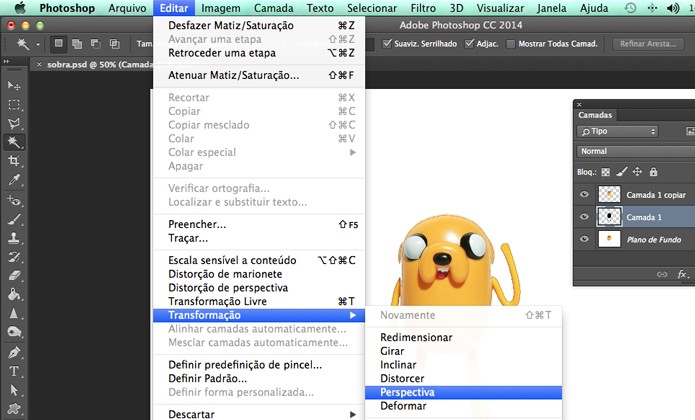Choose Inclinar in the submenu
The width and height of the screenshot is (695, 420).
point(463,365)
